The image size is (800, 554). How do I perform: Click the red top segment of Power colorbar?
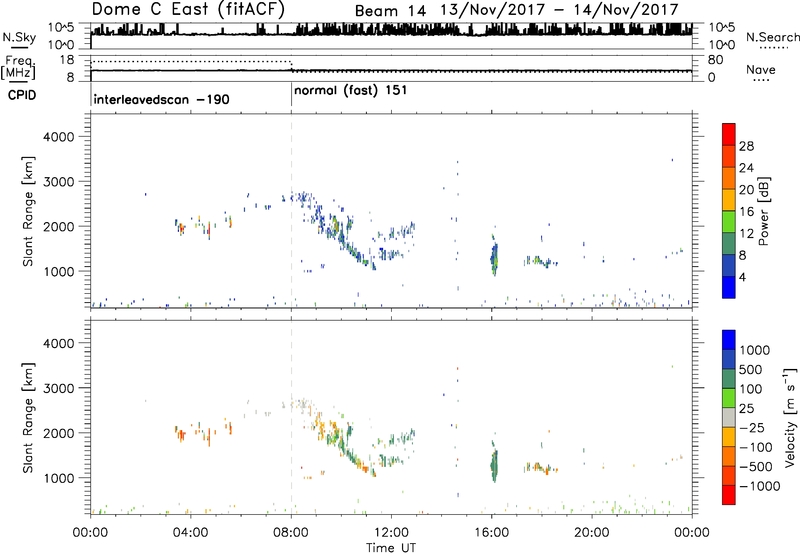(729, 134)
